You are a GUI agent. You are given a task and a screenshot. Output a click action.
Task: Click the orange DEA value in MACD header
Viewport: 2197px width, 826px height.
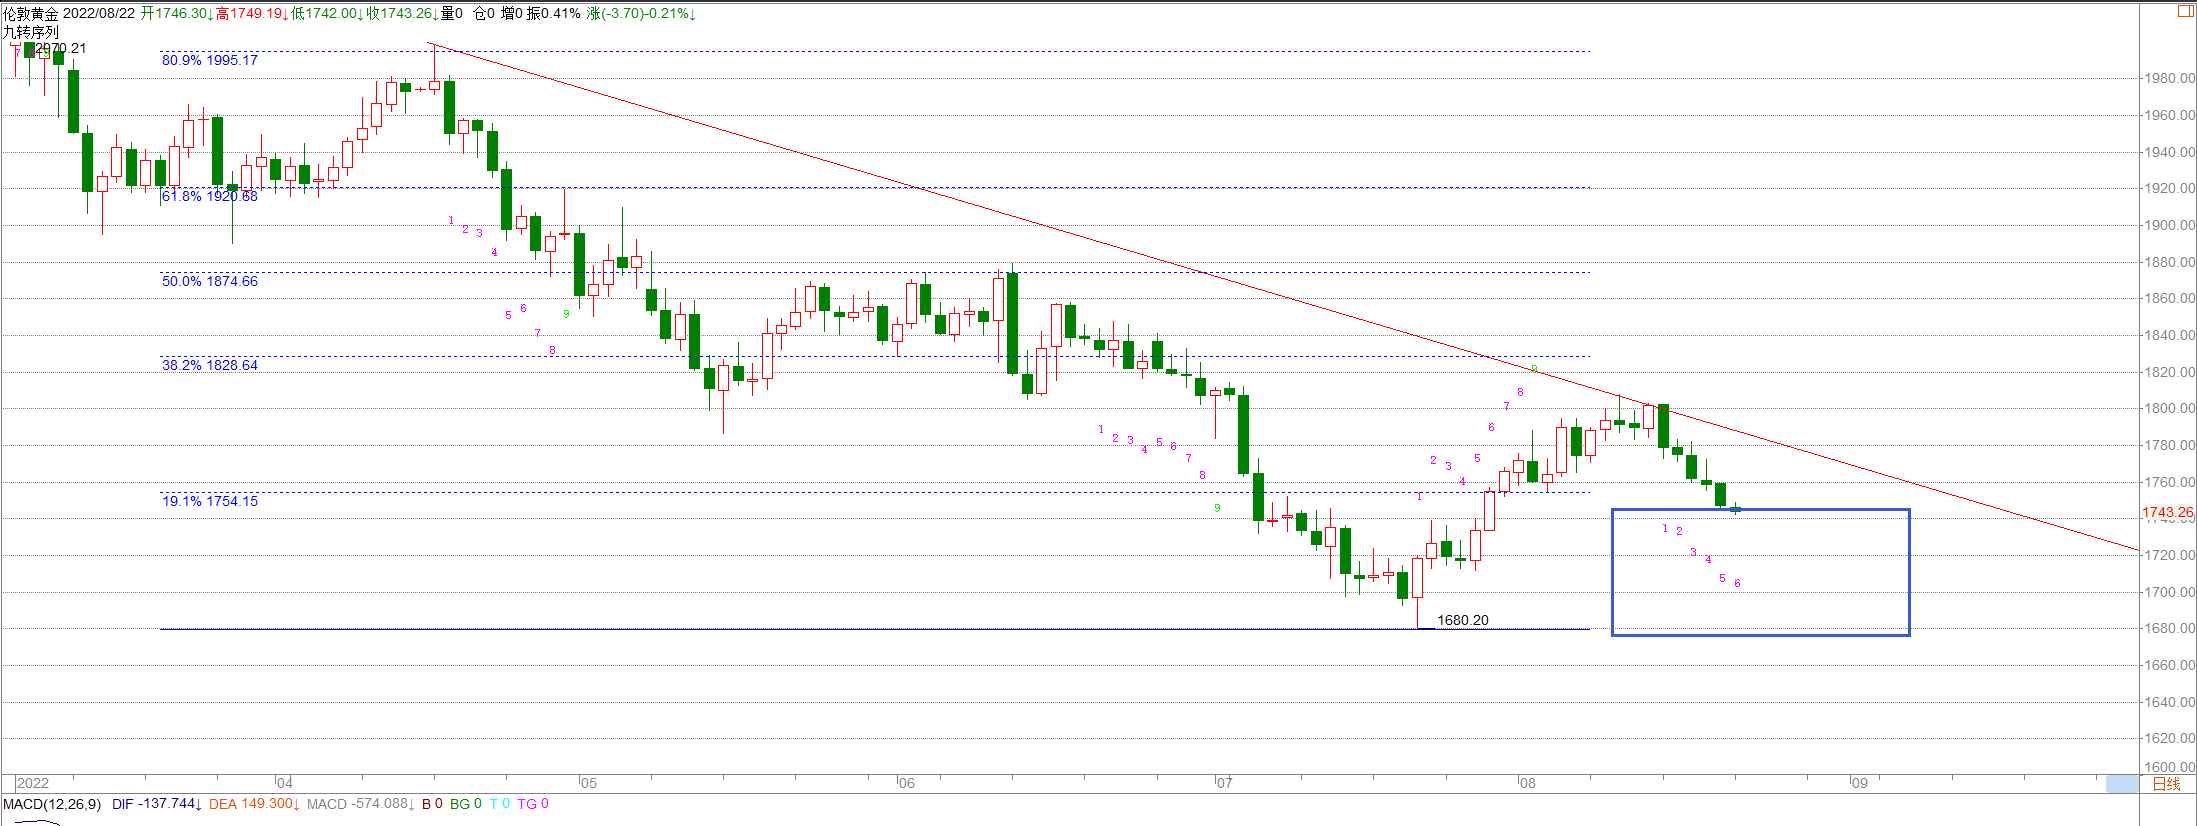click(x=254, y=804)
